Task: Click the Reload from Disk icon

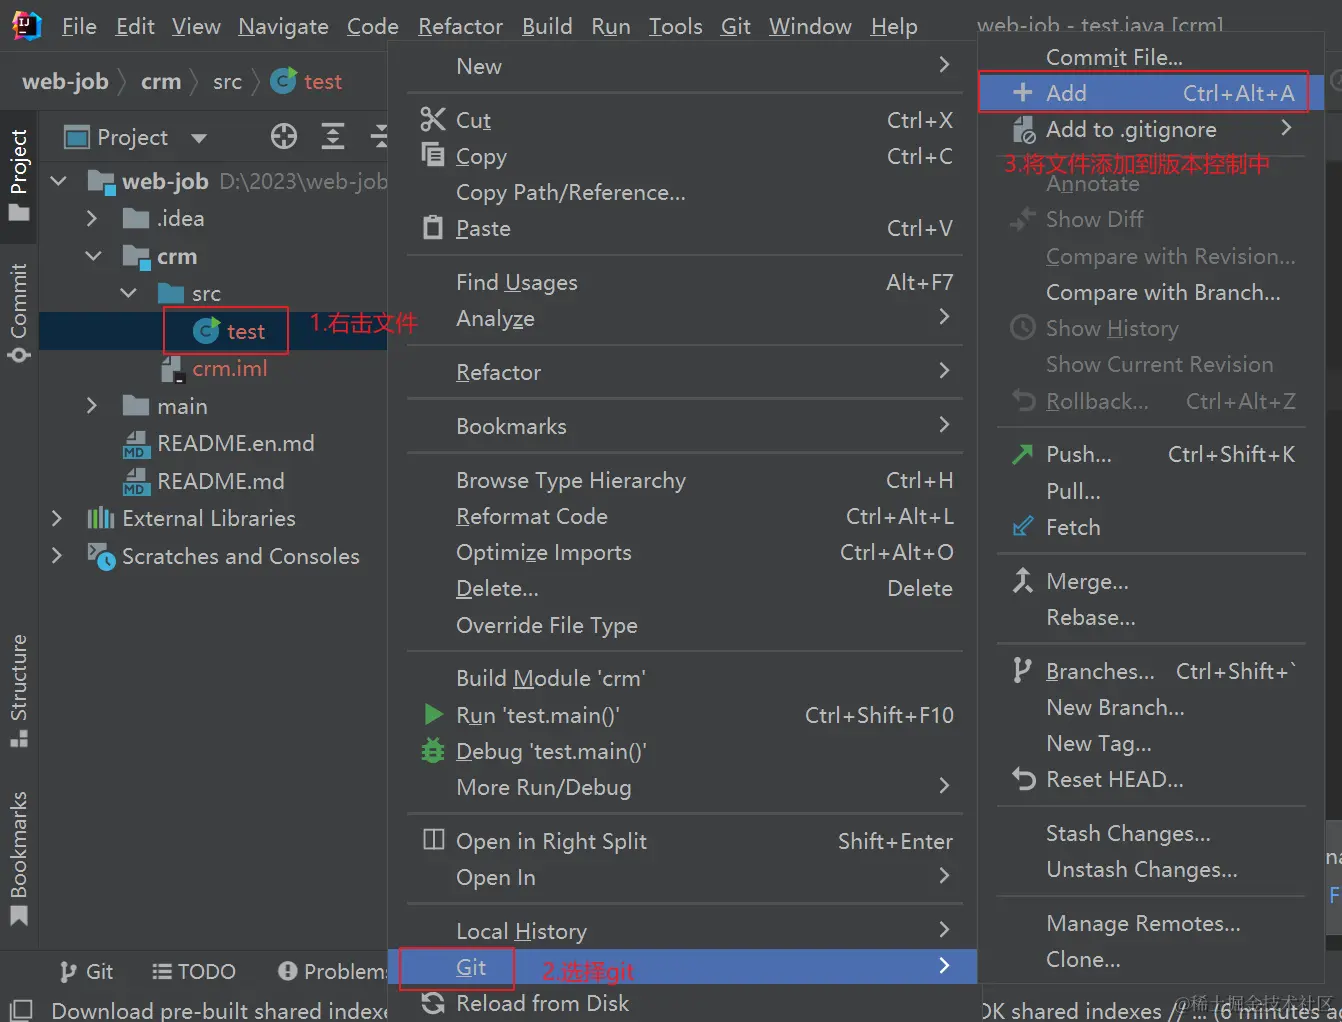Action: (x=433, y=1003)
